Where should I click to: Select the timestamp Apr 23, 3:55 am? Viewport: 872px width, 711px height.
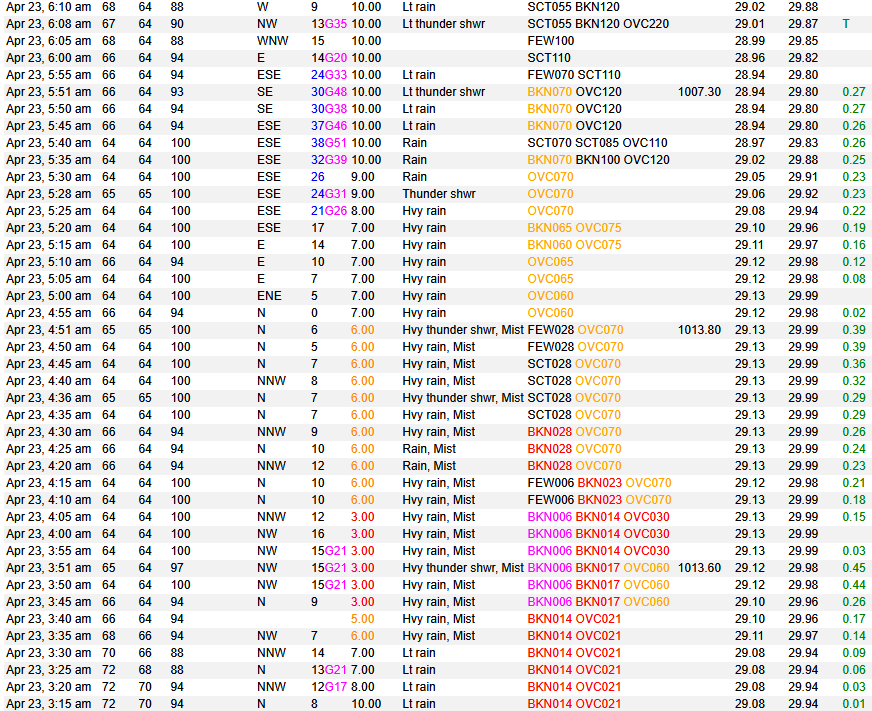point(48,550)
